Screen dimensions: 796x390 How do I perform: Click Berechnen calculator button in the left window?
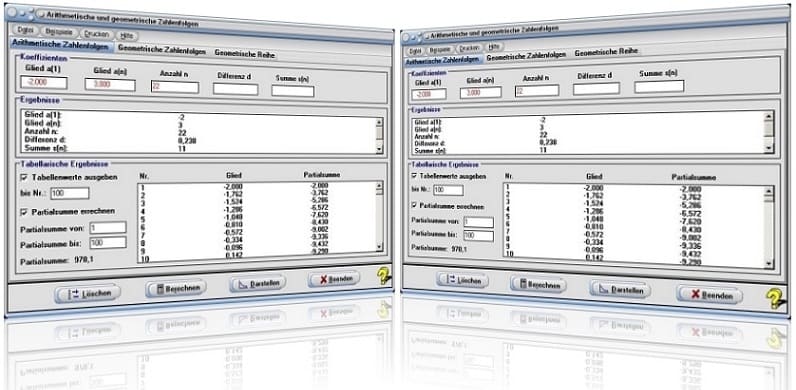[176, 288]
